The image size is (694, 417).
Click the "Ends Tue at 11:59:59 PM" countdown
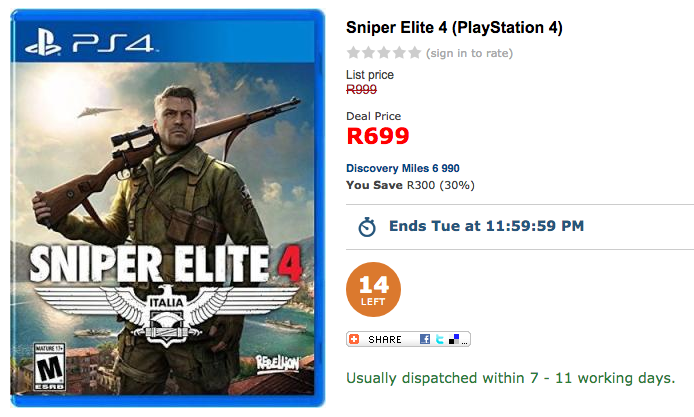(486, 226)
